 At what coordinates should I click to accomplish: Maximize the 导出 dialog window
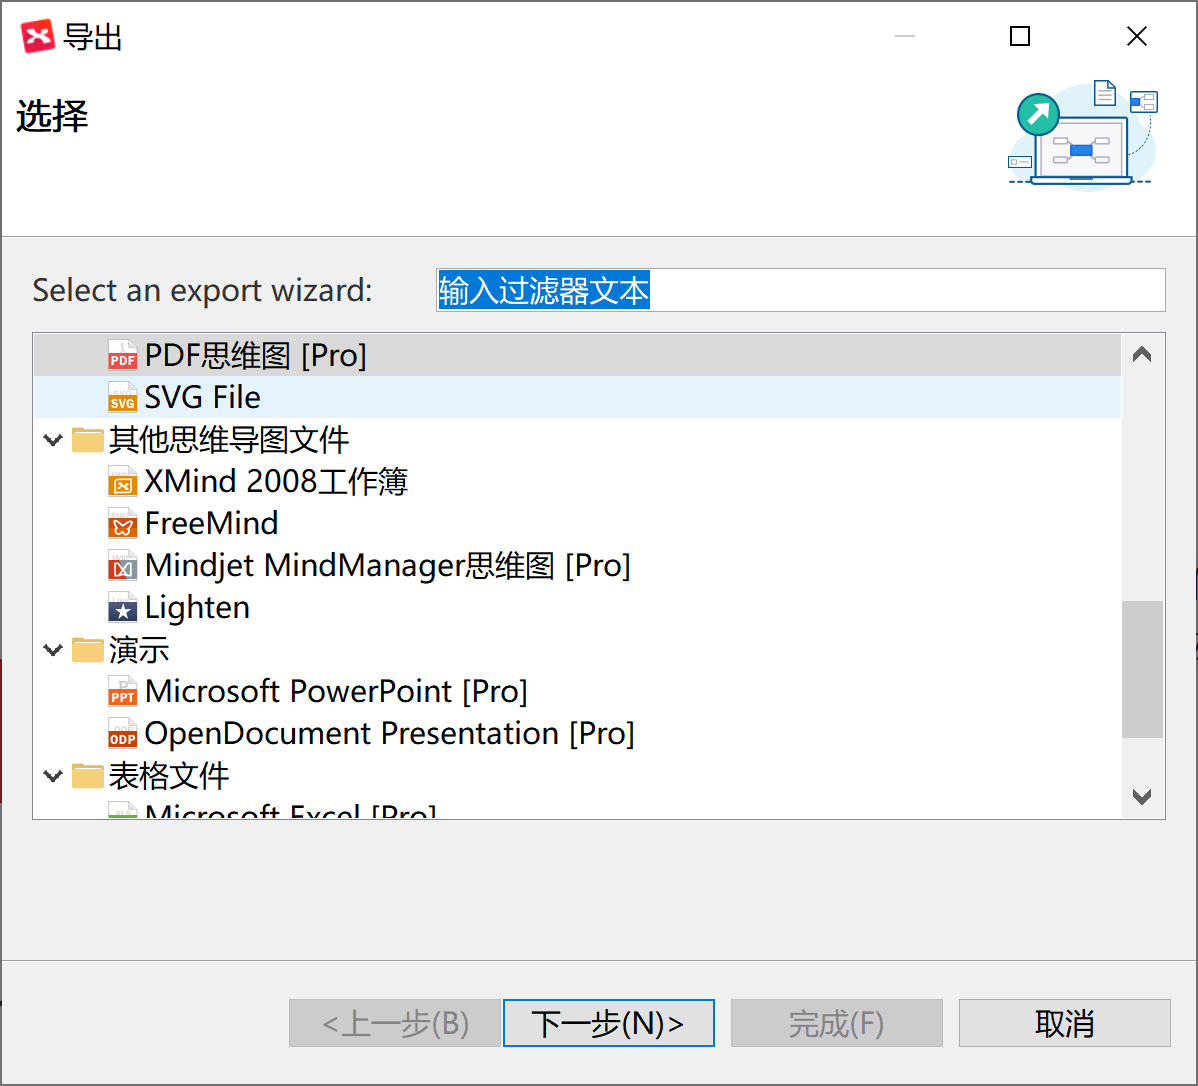(1020, 36)
